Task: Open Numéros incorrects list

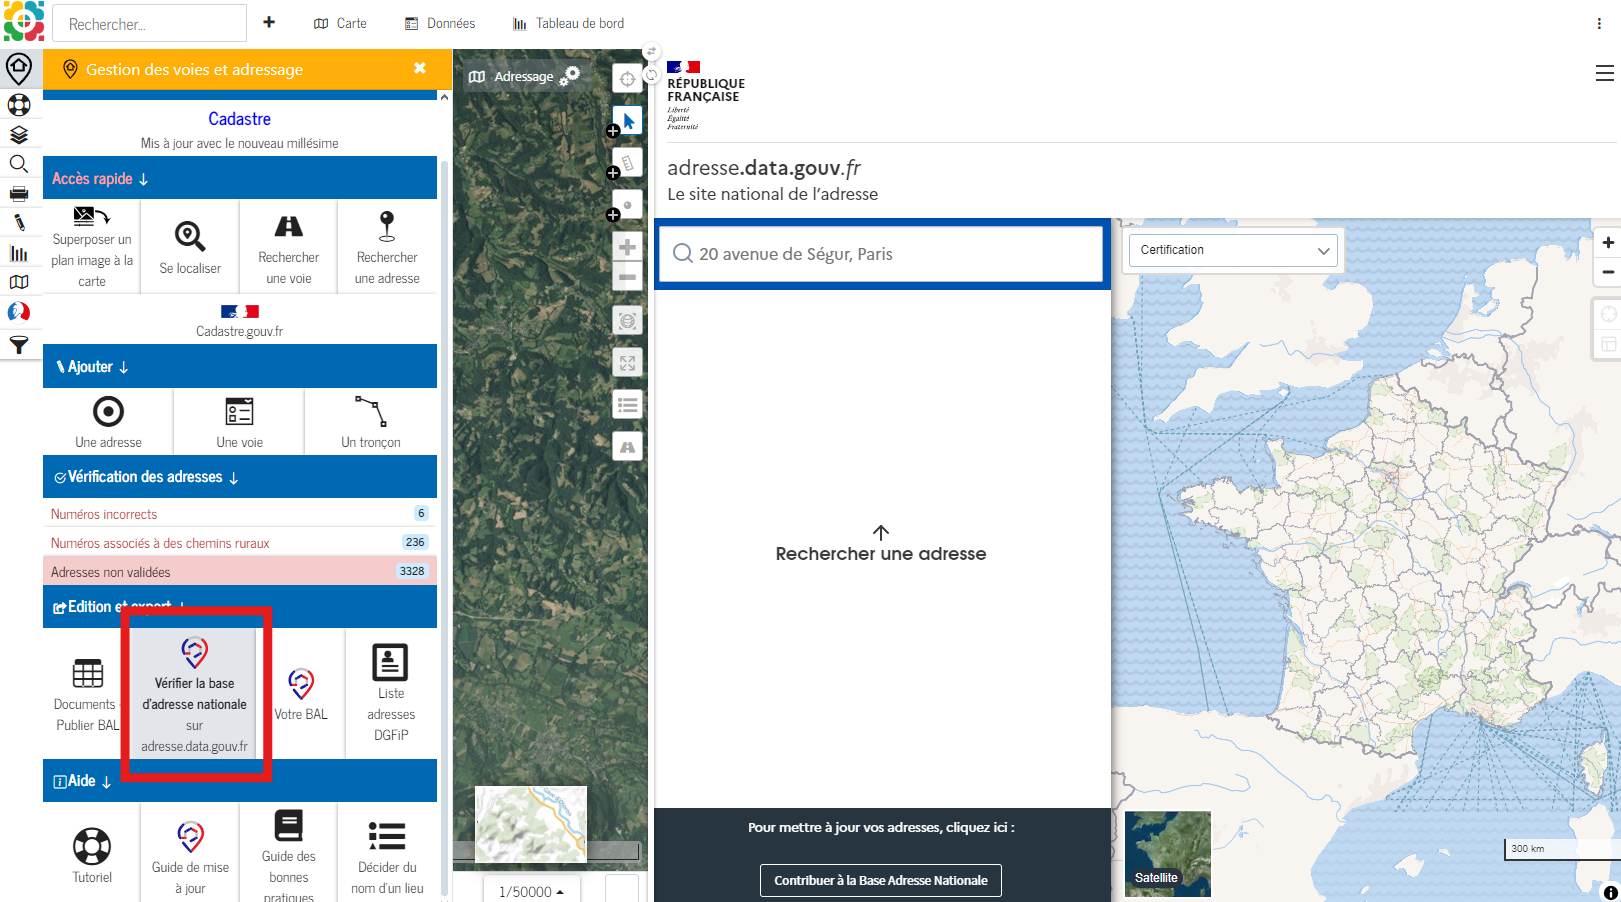Action: point(240,514)
